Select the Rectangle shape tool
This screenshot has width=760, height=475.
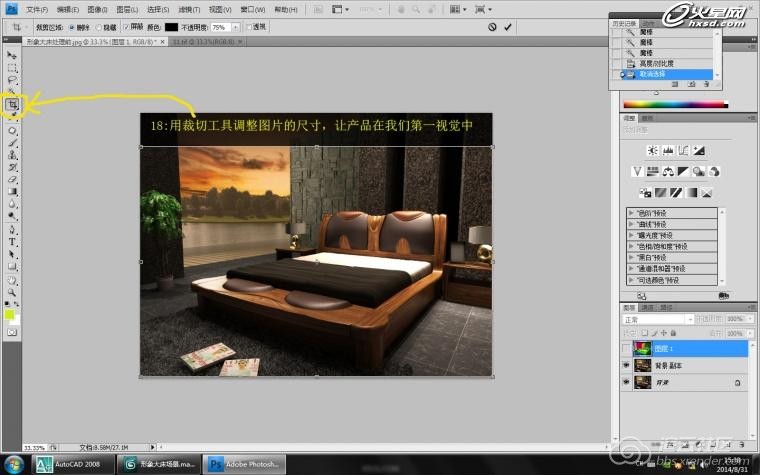[x=12, y=267]
